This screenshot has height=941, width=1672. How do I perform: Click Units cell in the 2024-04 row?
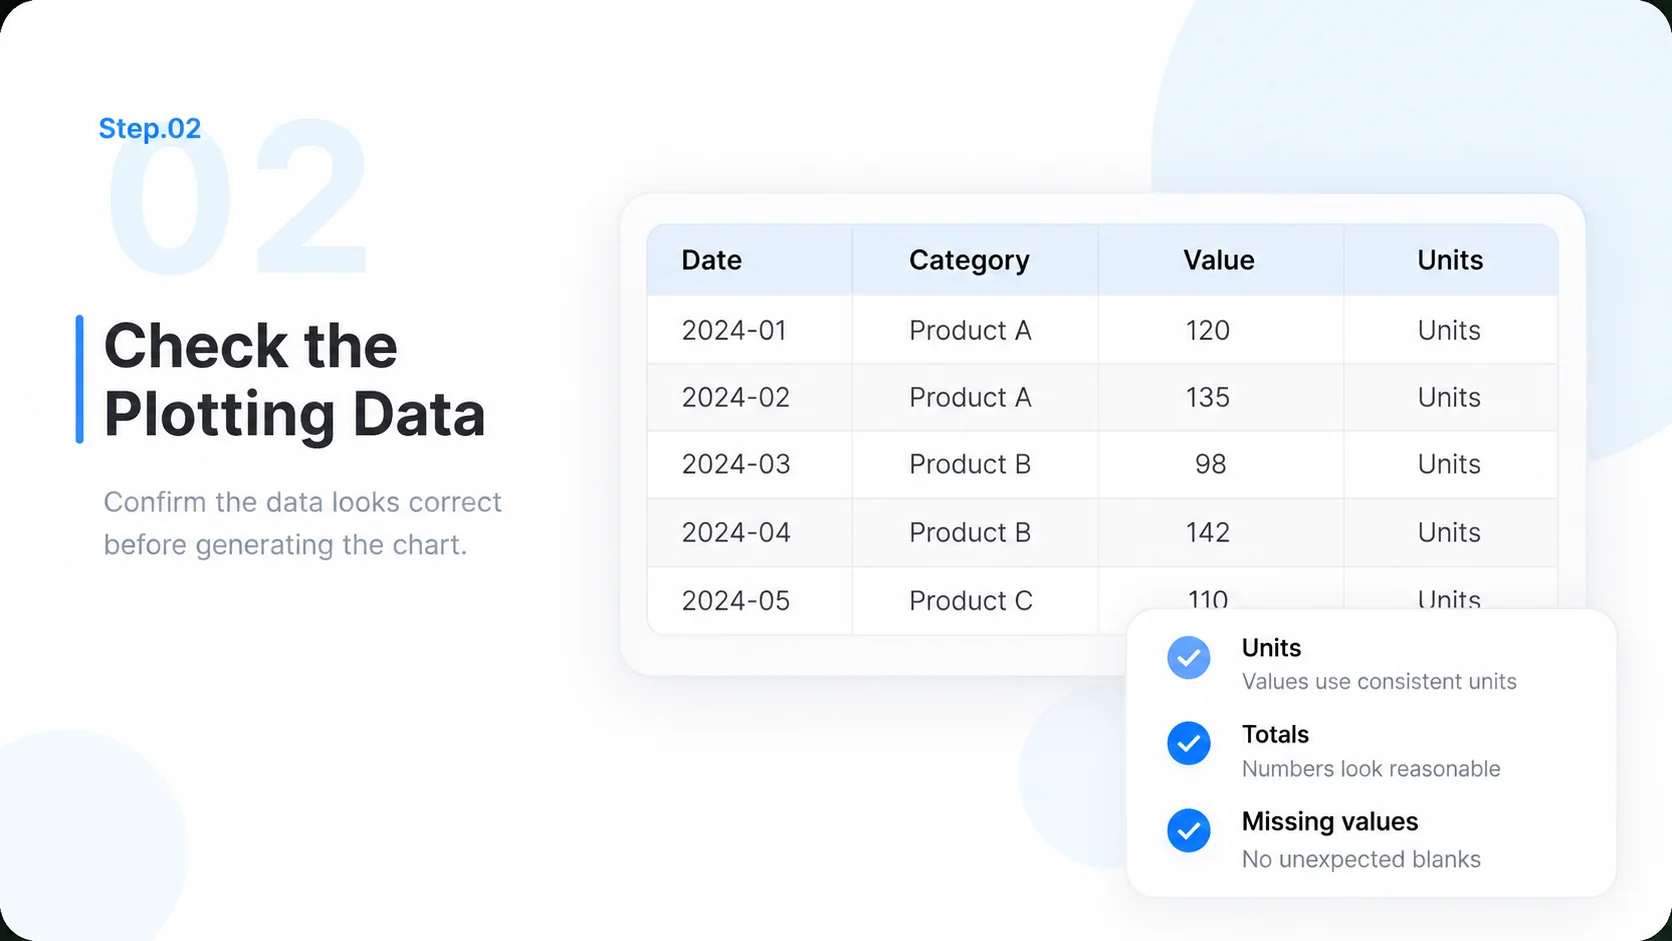(1449, 532)
